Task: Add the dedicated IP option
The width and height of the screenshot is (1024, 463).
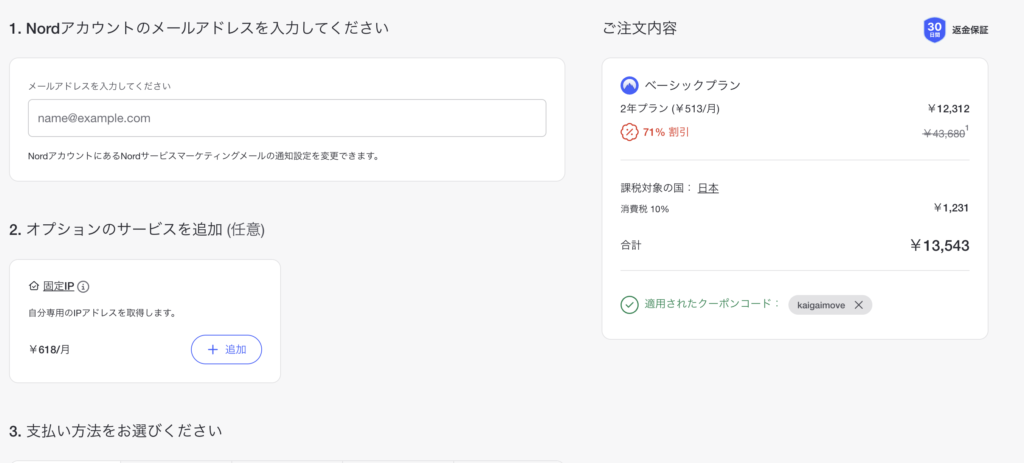Action: (226, 349)
